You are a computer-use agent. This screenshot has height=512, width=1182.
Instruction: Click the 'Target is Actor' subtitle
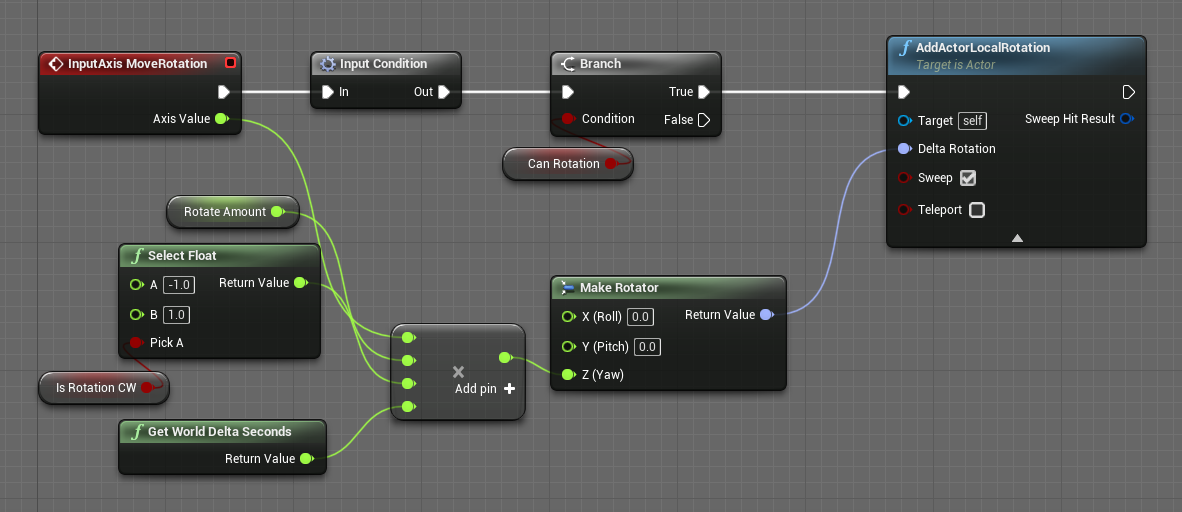[x=956, y=65]
